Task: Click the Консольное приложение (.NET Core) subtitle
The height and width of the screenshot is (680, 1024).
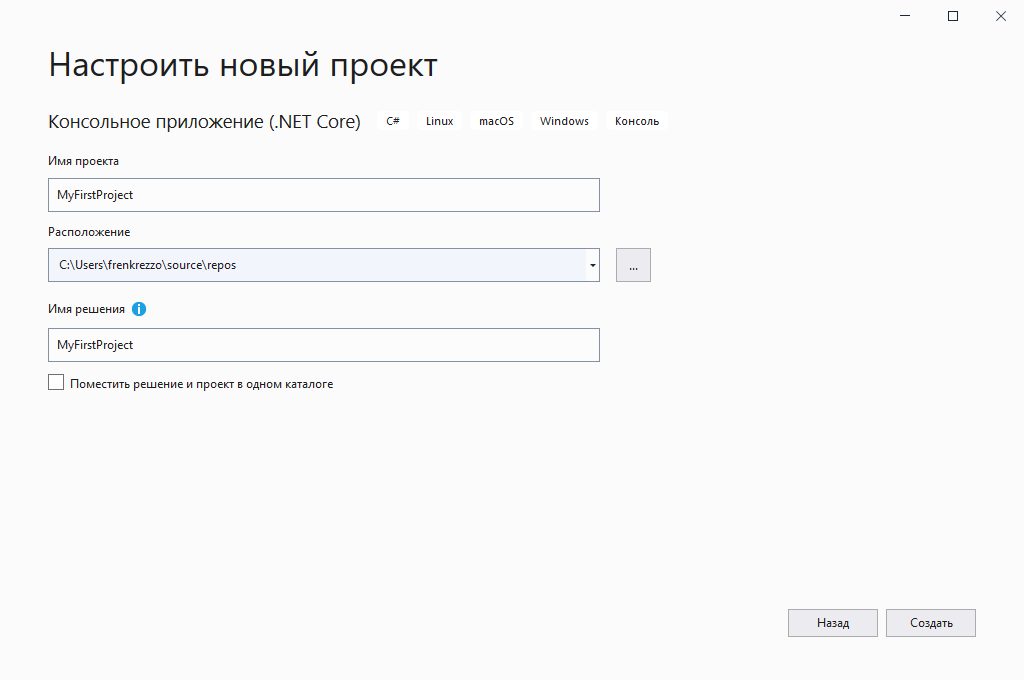Action: 204,122
